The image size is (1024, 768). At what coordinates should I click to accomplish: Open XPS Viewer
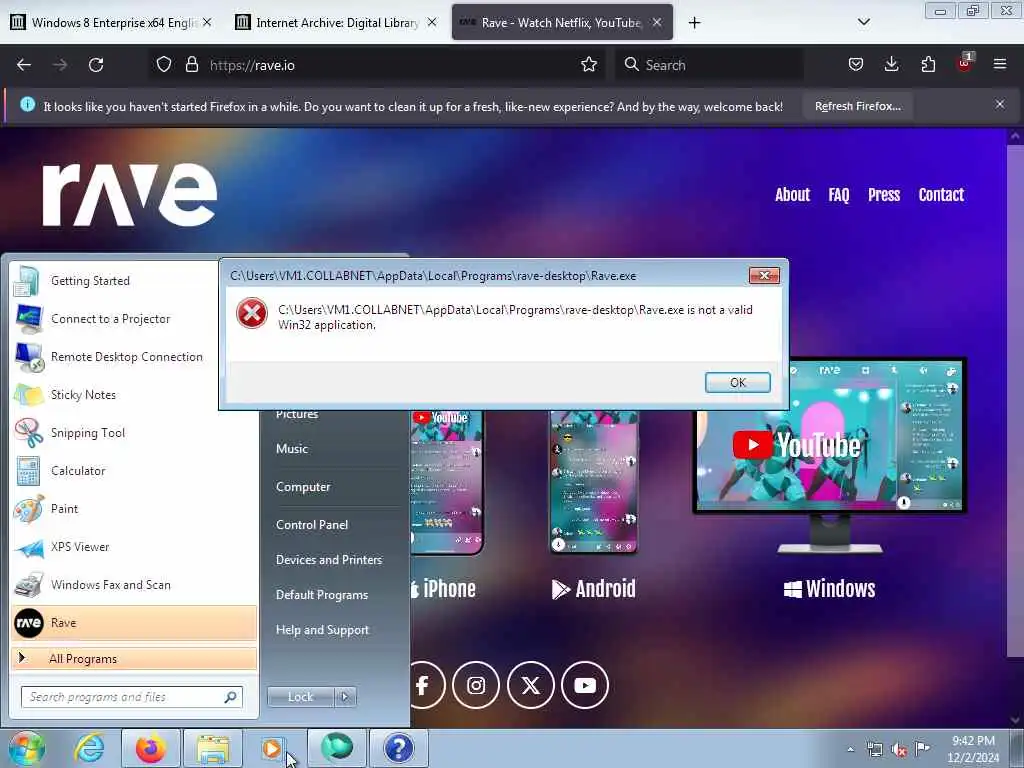coord(134,547)
